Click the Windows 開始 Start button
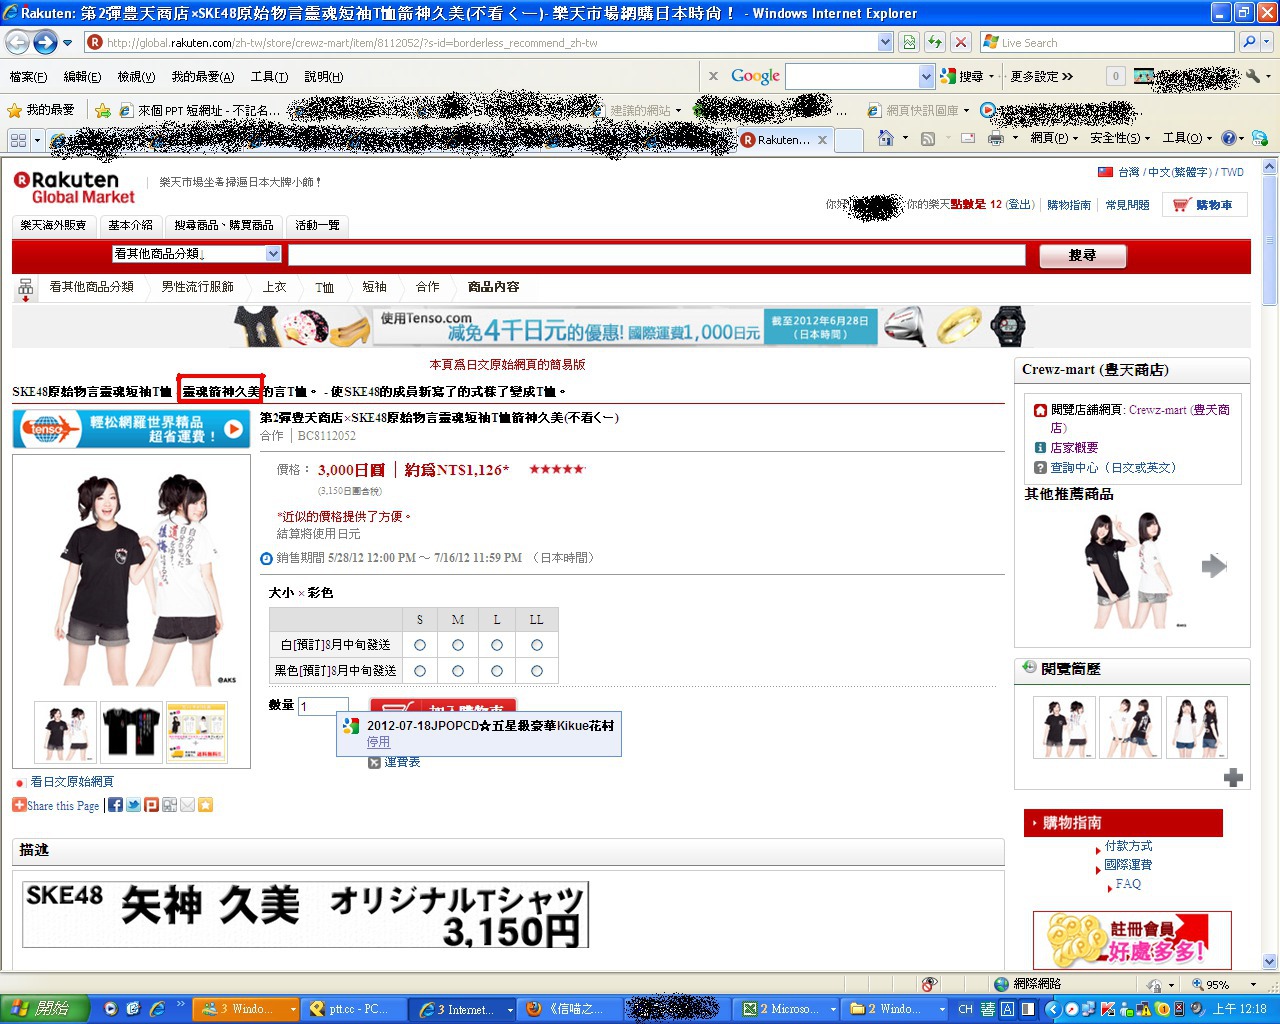The height and width of the screenshot is (1024, 1280). pos(44,1009)
